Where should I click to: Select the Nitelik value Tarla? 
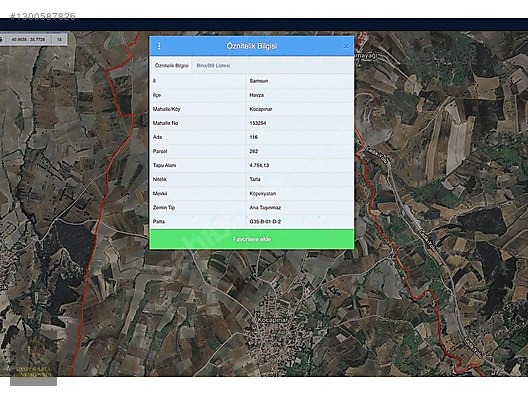pyautogui.click(x=255, y=179)
